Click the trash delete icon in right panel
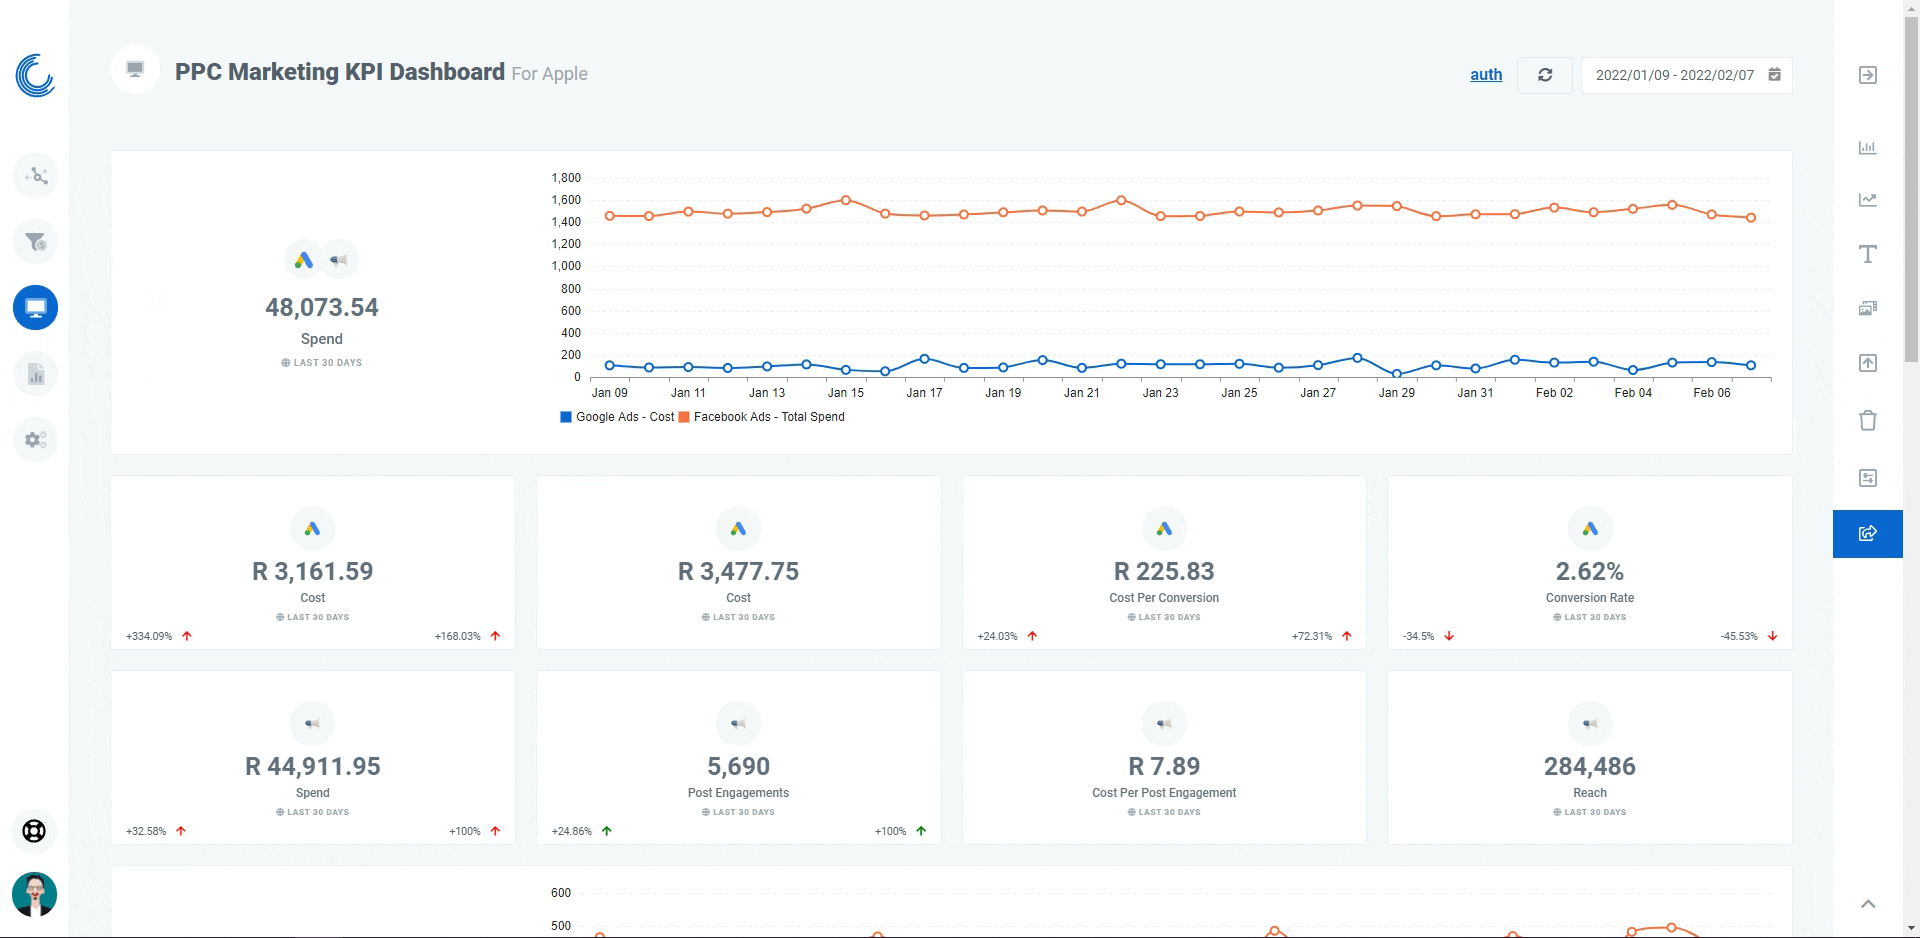 click(x=1867, y=420)
